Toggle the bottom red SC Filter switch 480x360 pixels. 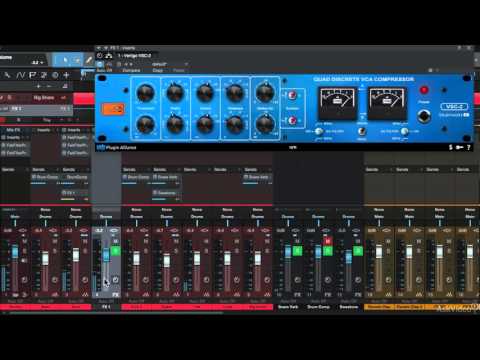292,120
